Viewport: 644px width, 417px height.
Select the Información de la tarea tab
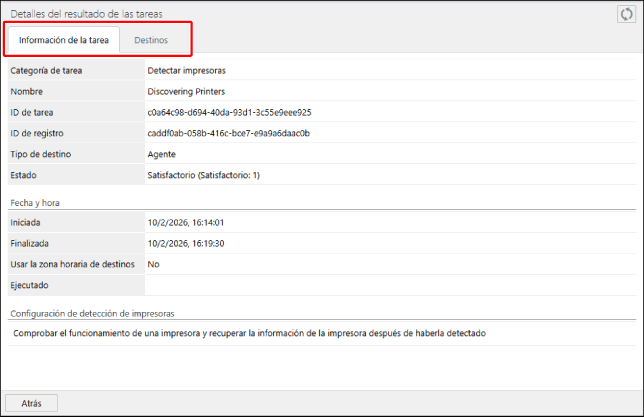pyautogui.click(x=64, y=40)
